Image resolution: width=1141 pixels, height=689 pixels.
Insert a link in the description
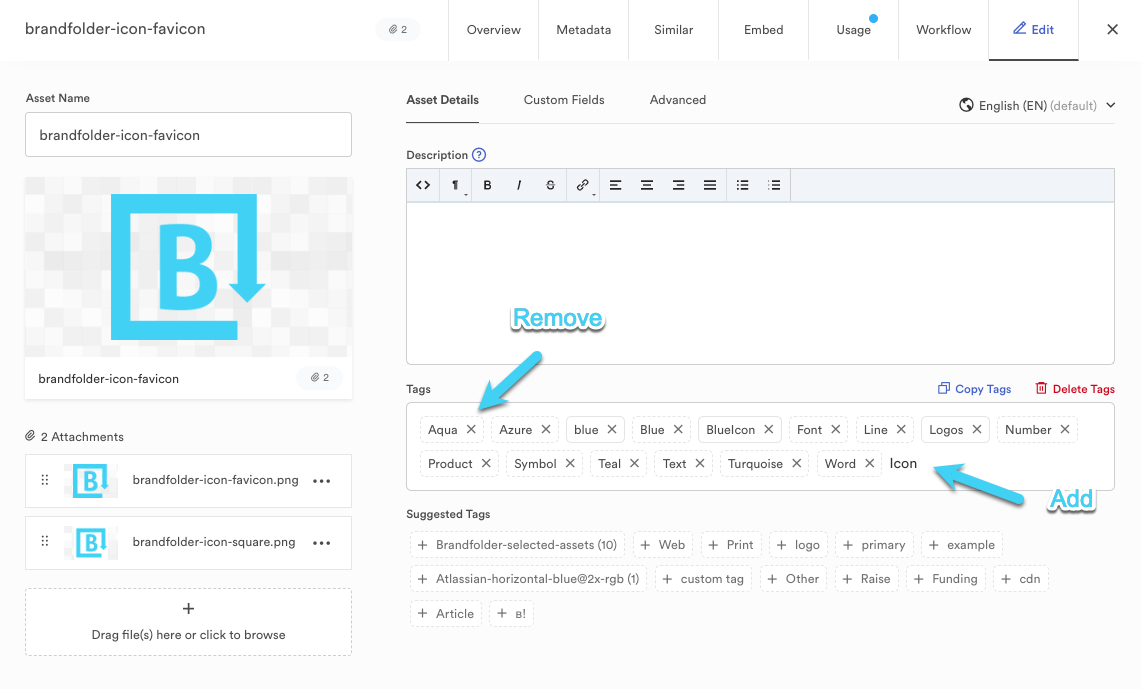583,186
